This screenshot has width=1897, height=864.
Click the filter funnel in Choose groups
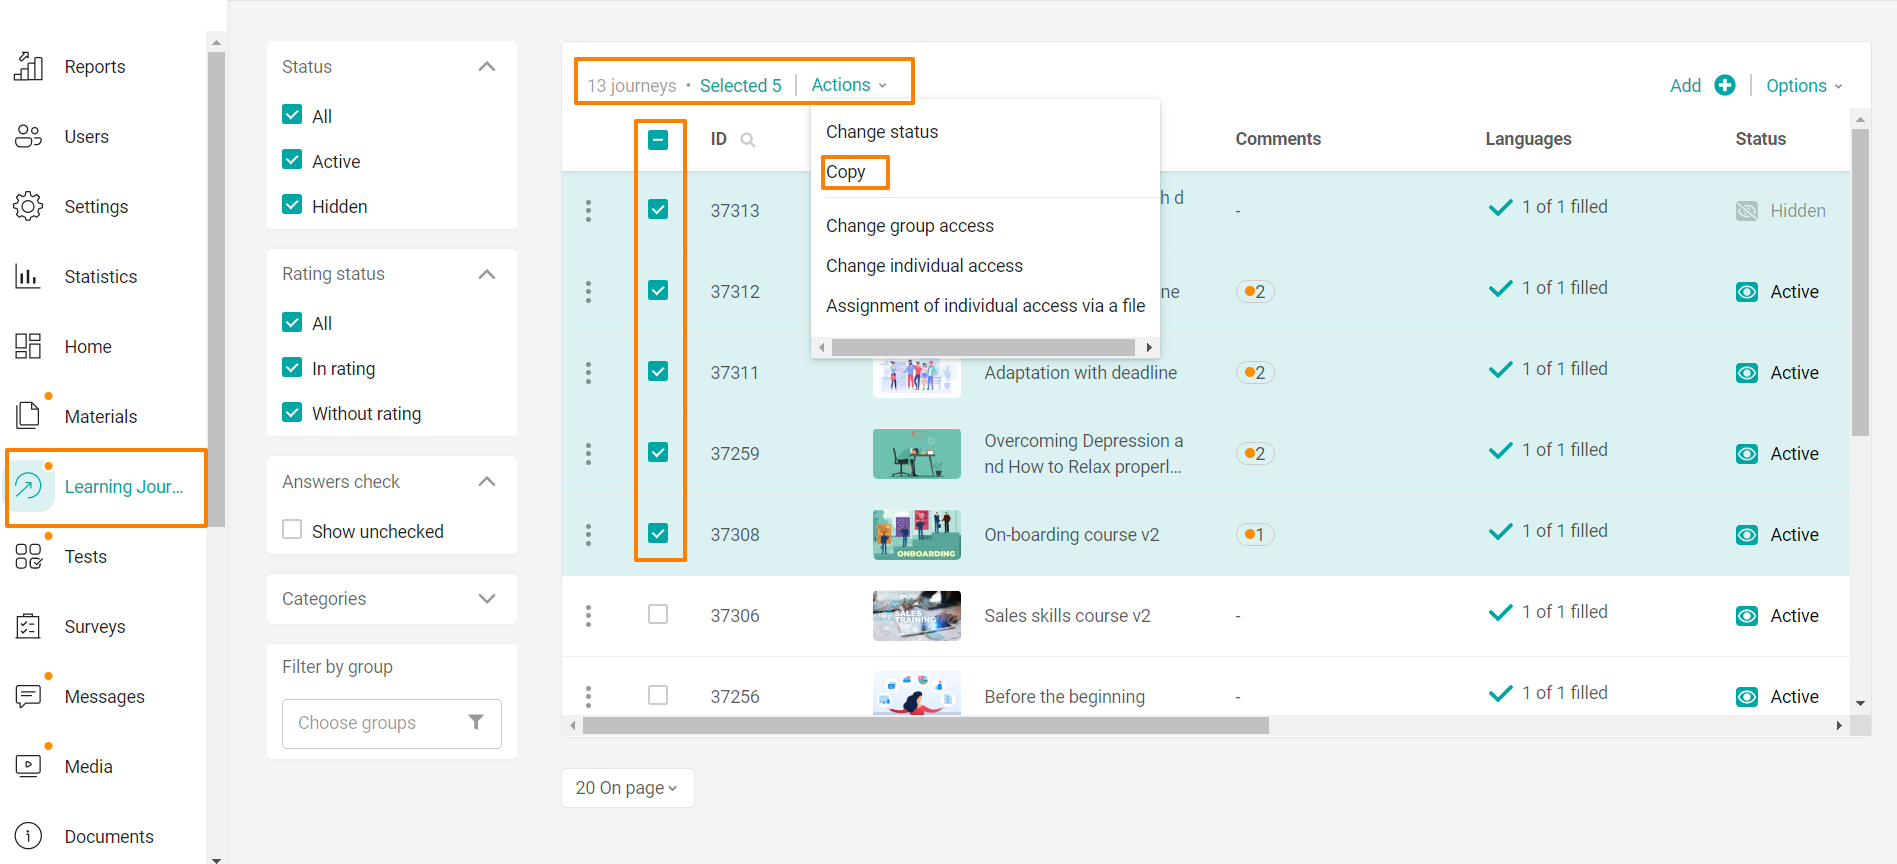tap(476, 722)
